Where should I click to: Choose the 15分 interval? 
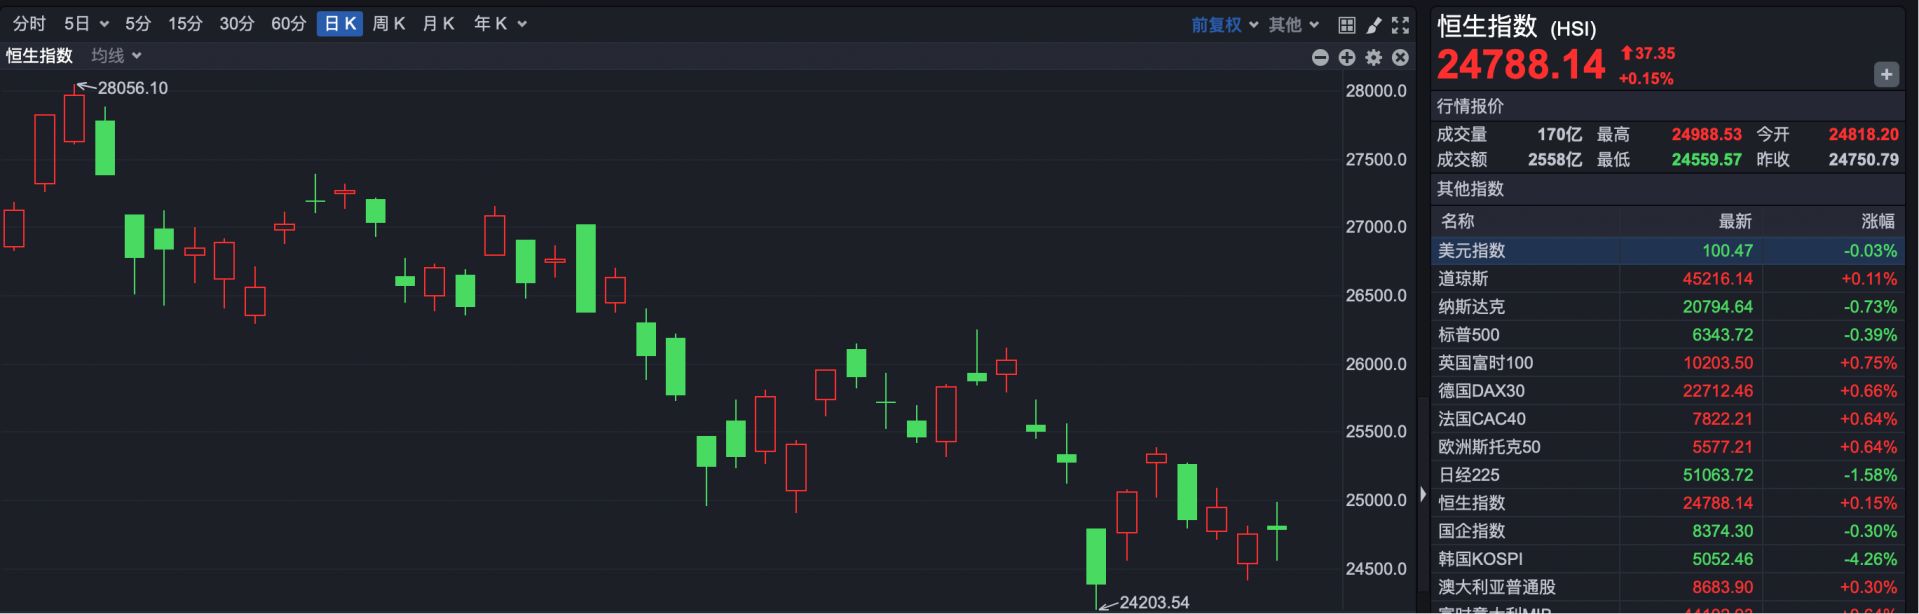tap(184, 24)
